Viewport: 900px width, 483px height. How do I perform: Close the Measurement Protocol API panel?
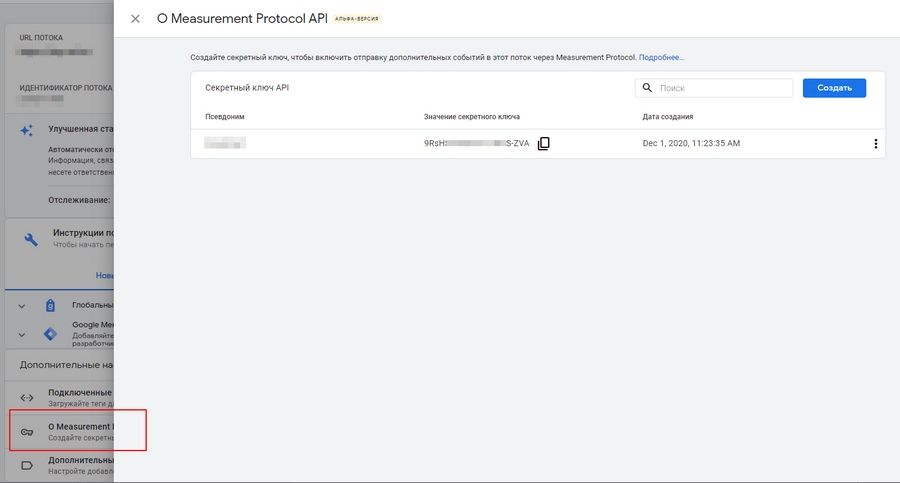point(135,19)
